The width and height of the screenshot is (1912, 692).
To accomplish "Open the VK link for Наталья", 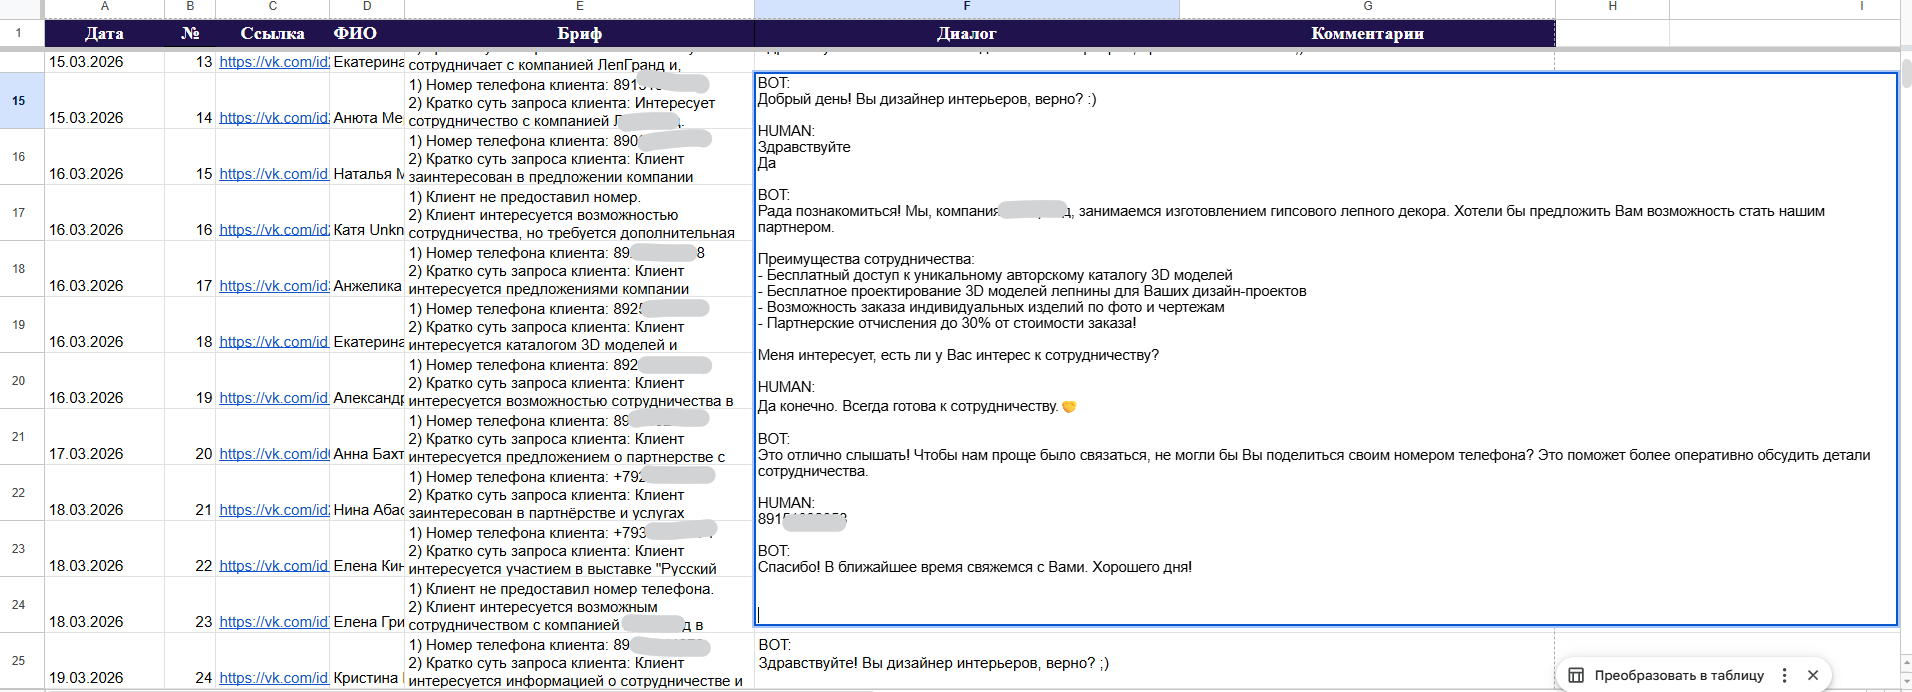I will [x=273, y=174].
